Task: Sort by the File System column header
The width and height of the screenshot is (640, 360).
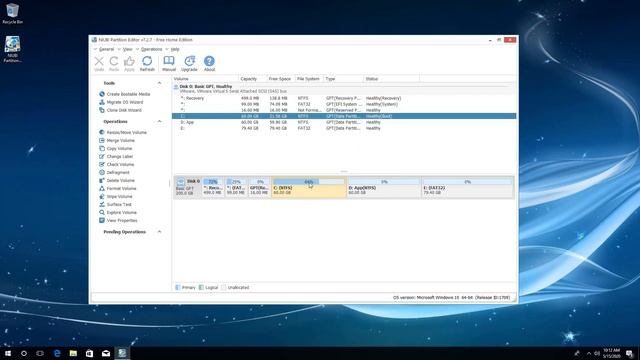Action: [309, 78]
